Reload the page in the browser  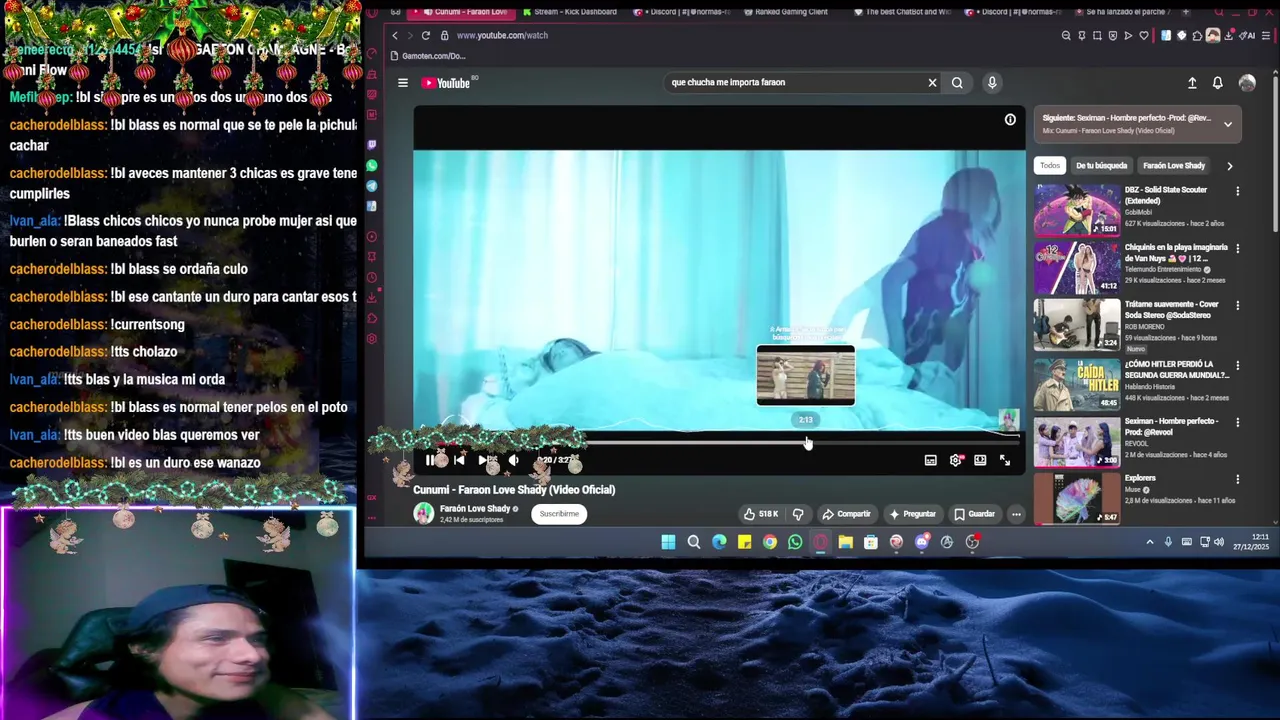click(x=425, y=35)
